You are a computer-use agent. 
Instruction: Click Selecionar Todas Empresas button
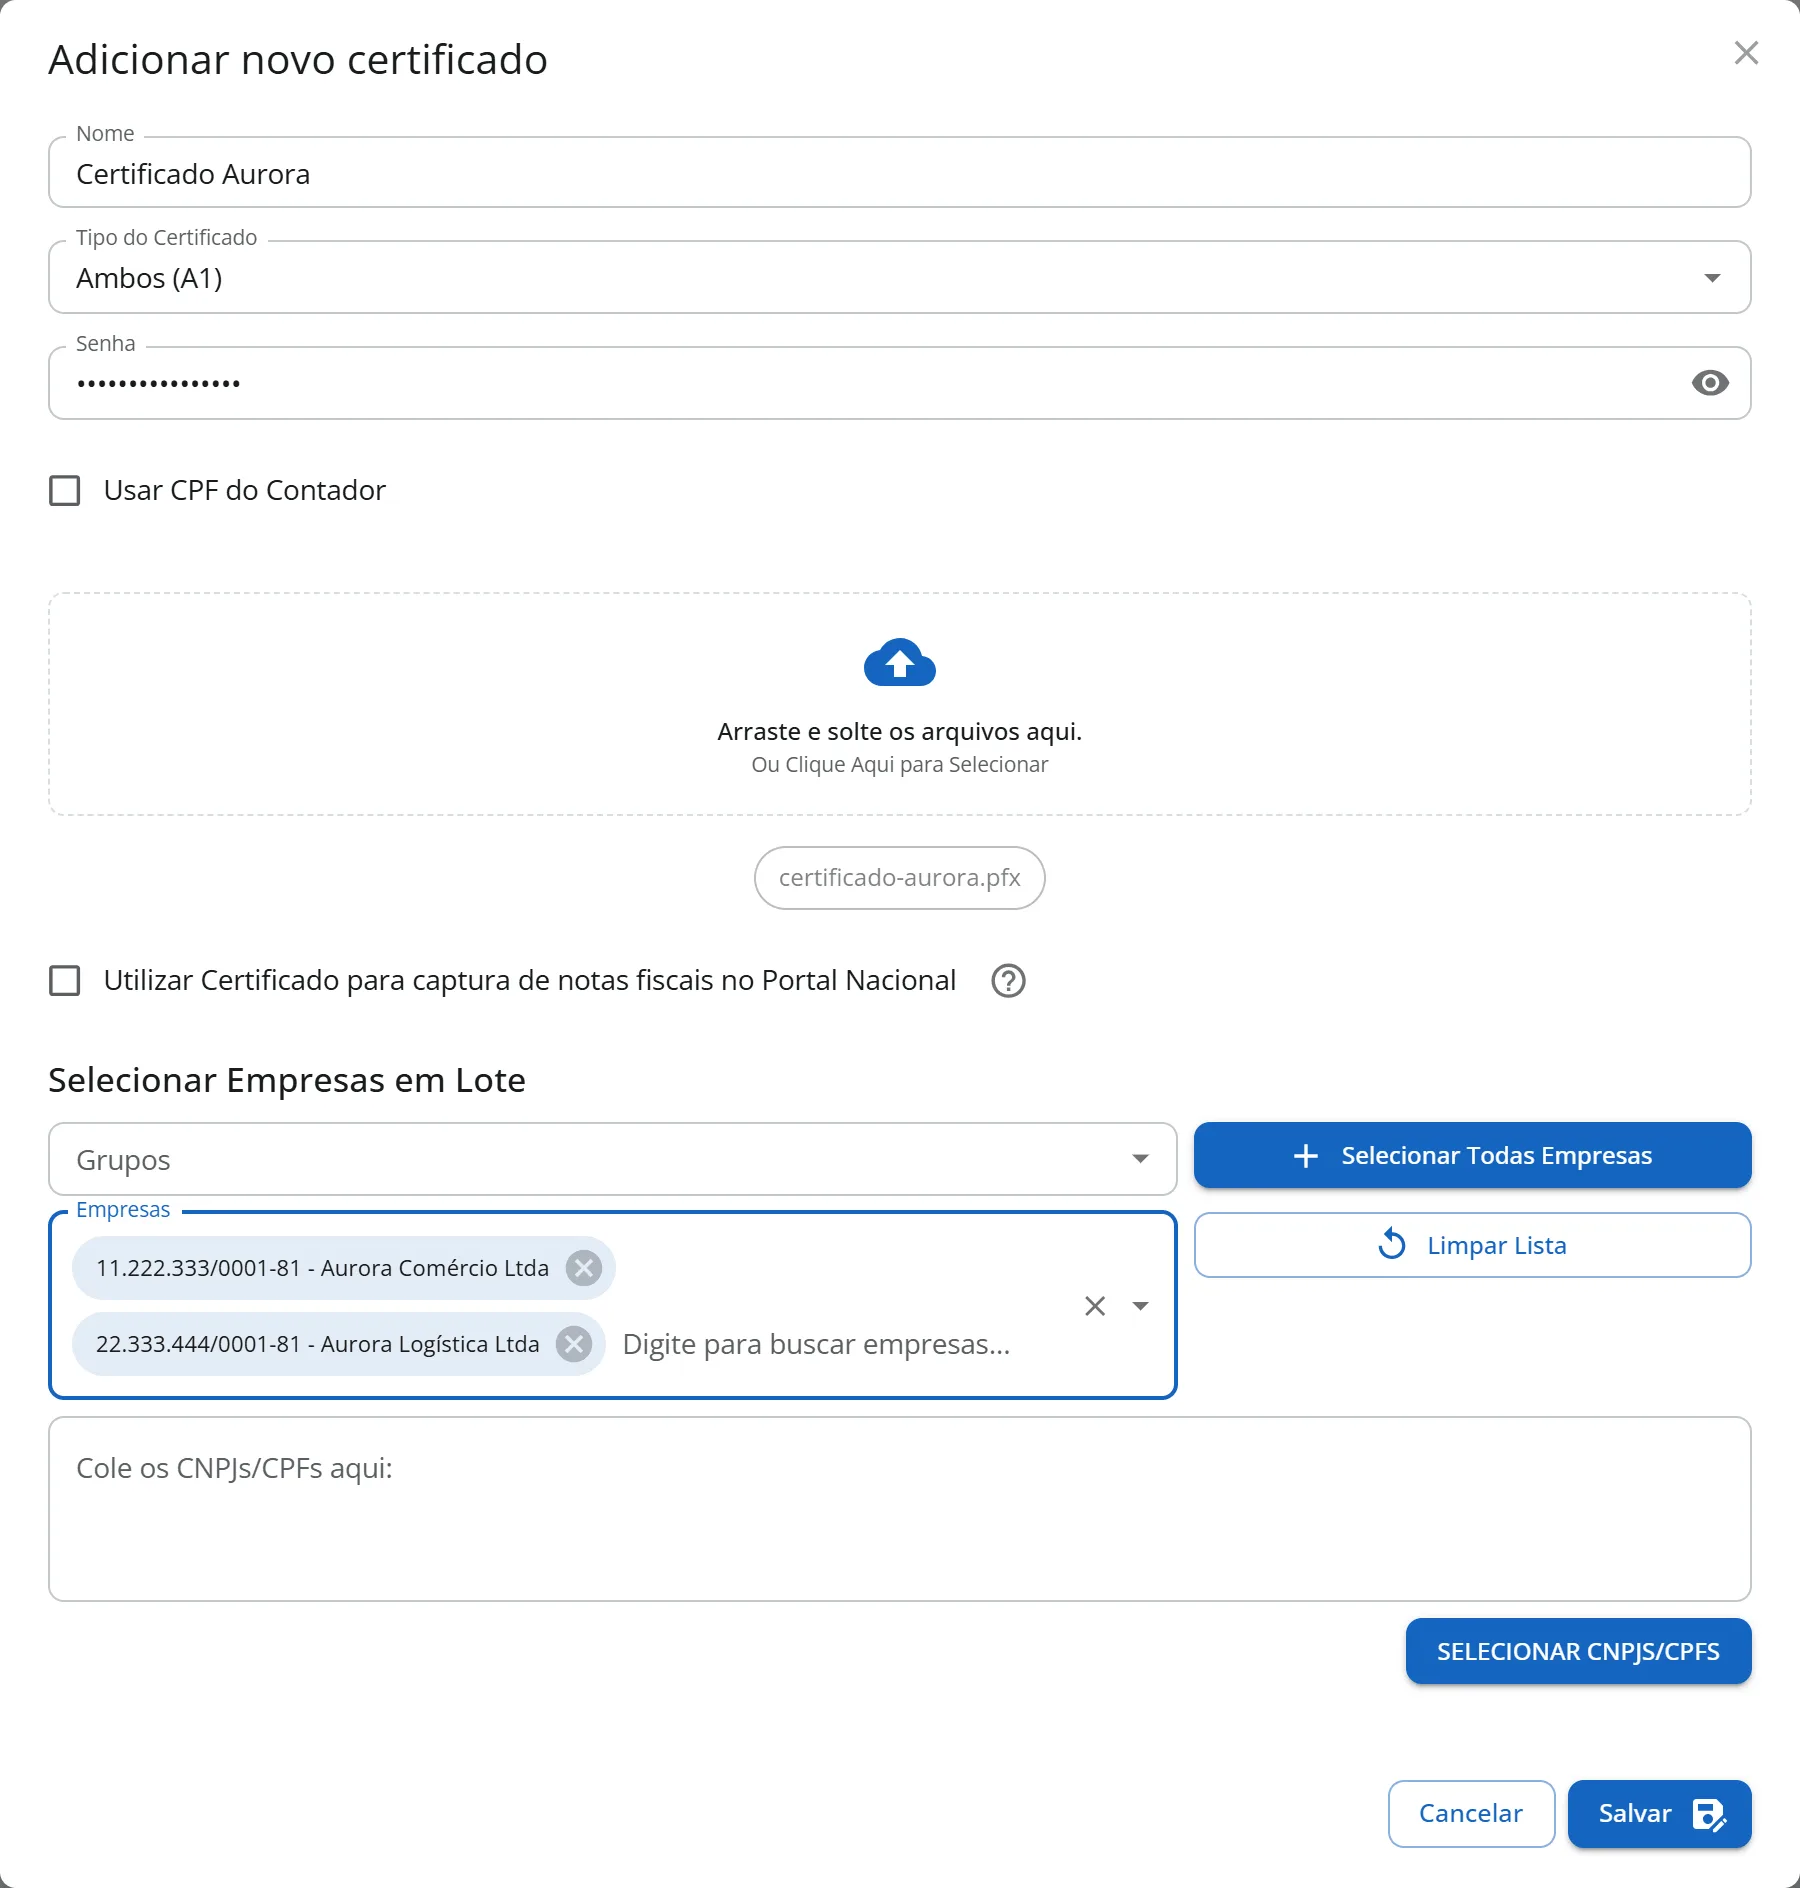click(x=1472, y=1155)
